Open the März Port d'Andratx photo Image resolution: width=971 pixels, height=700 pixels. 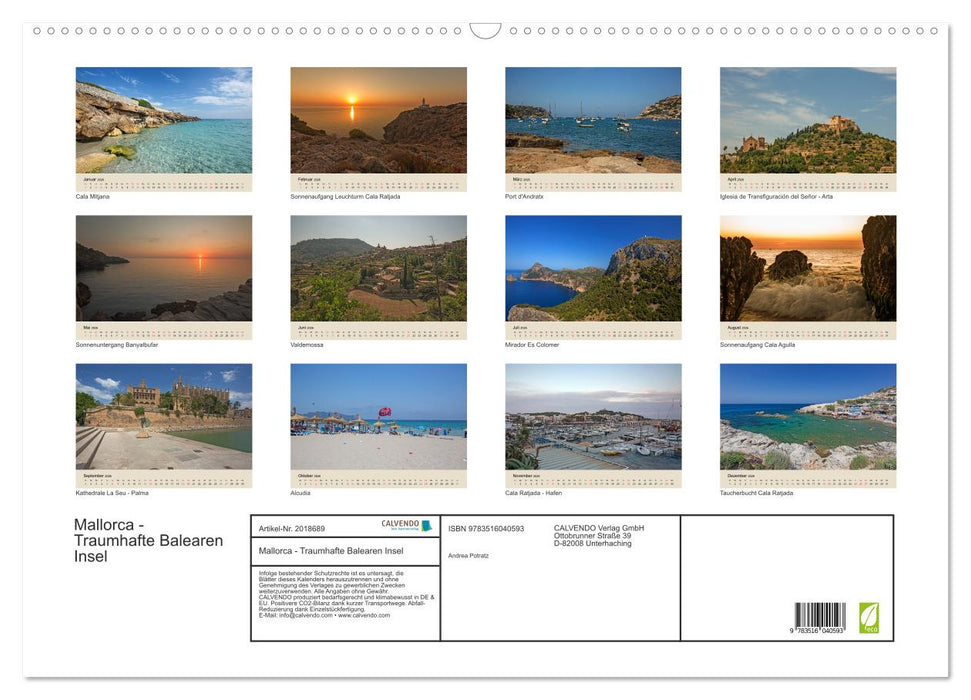[x=593, y=118]
